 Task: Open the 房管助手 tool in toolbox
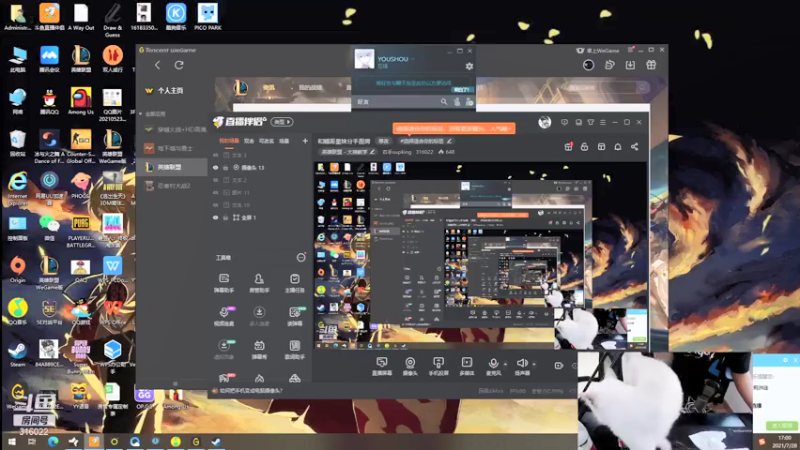pyautogui.click(x=259, y=283)
